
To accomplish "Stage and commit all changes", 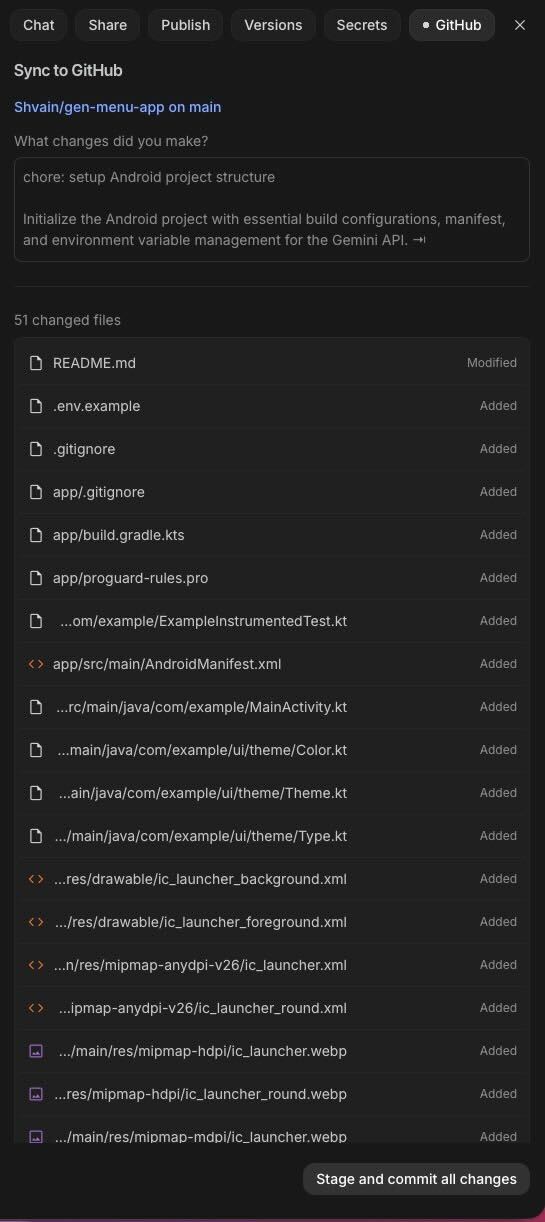I will pyautogui.click(x=416, y=1179).
